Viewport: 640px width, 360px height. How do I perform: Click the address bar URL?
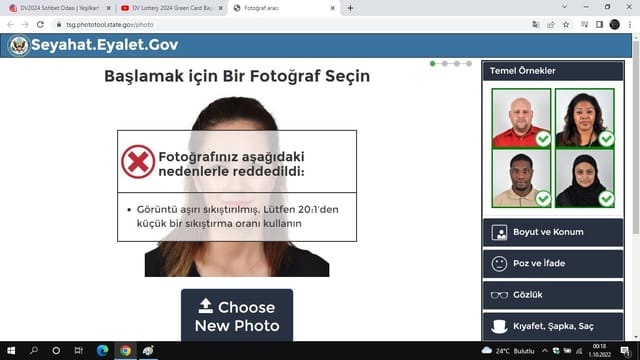click(110, 24)
